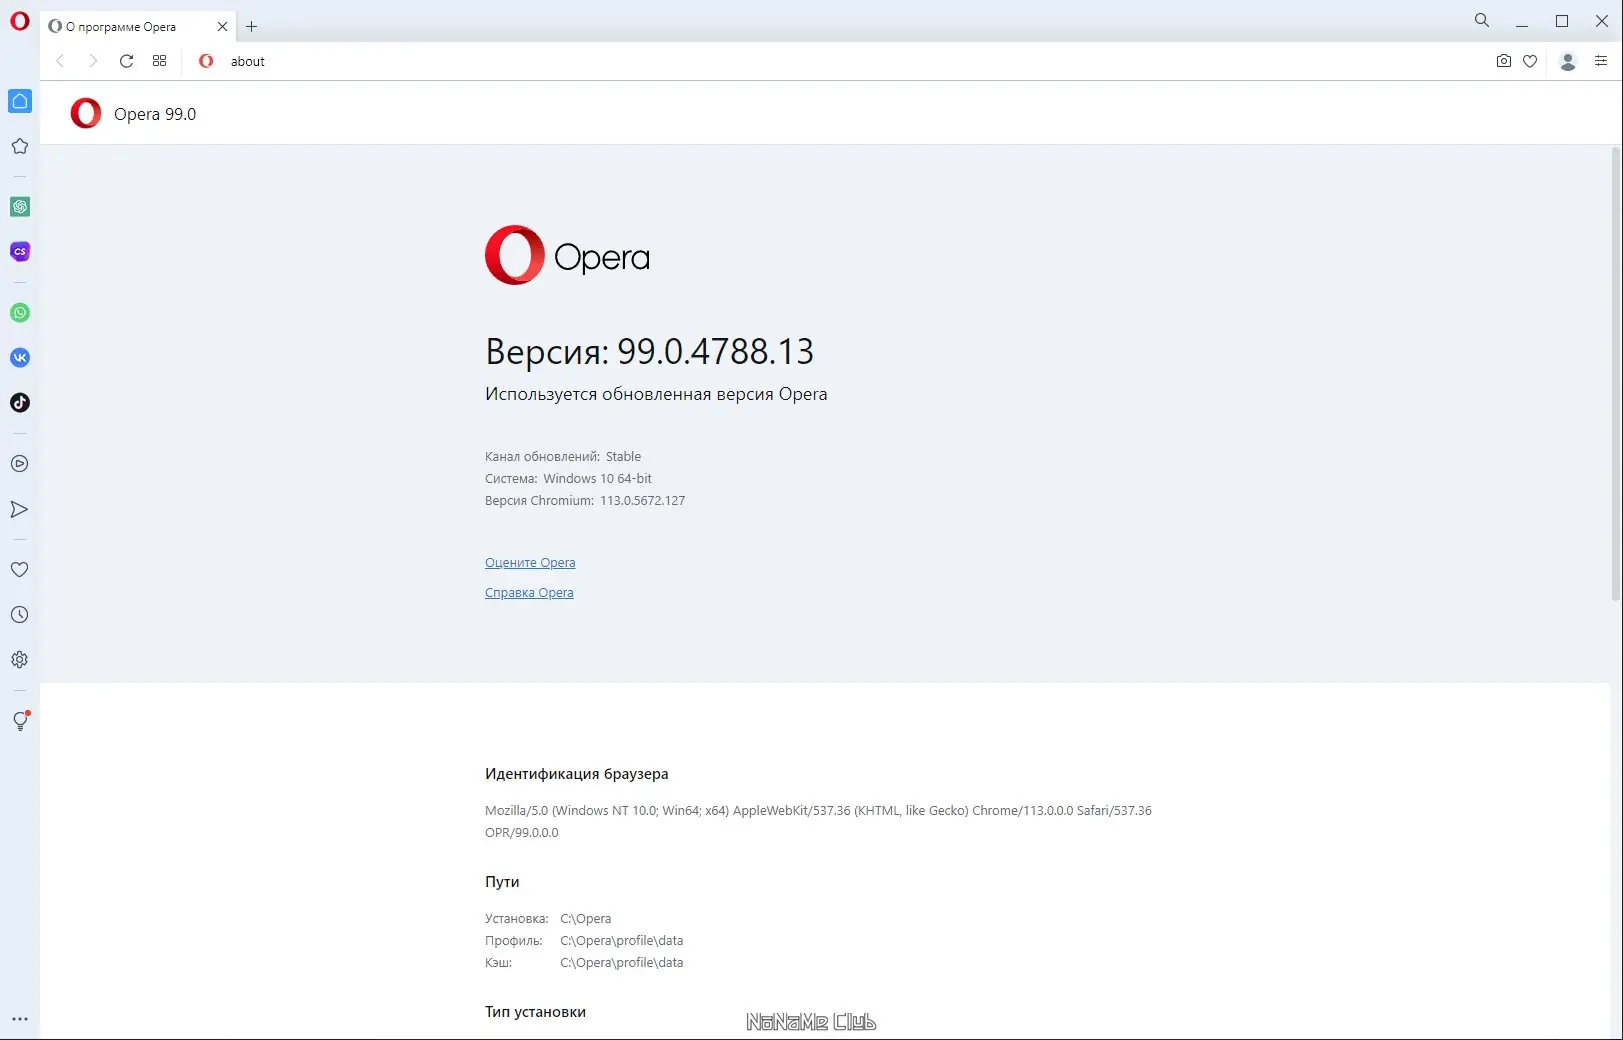This screenshot has height=1040, width=1623.
Task: Open Speed Dial grid icon
Action: coord(159,61)
